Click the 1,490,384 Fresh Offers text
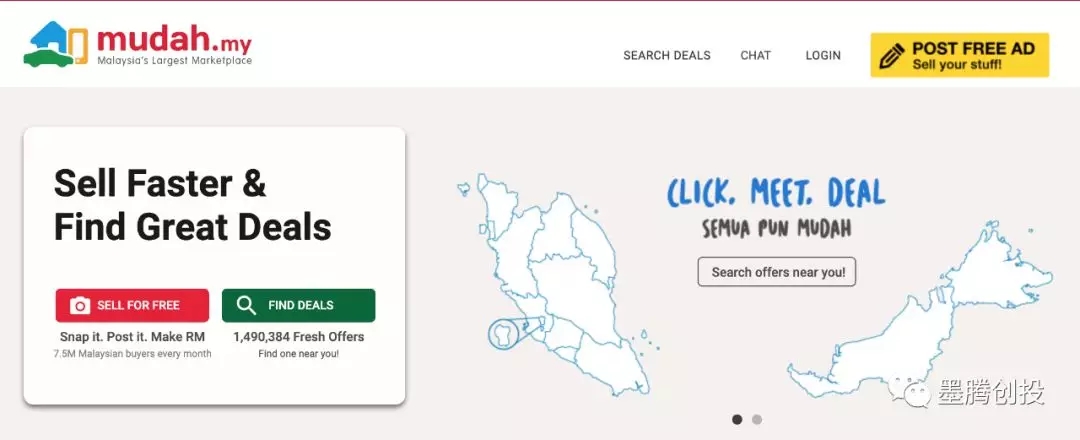The height and width of the screenshot is (440, 1080). (x=298, y=337)
